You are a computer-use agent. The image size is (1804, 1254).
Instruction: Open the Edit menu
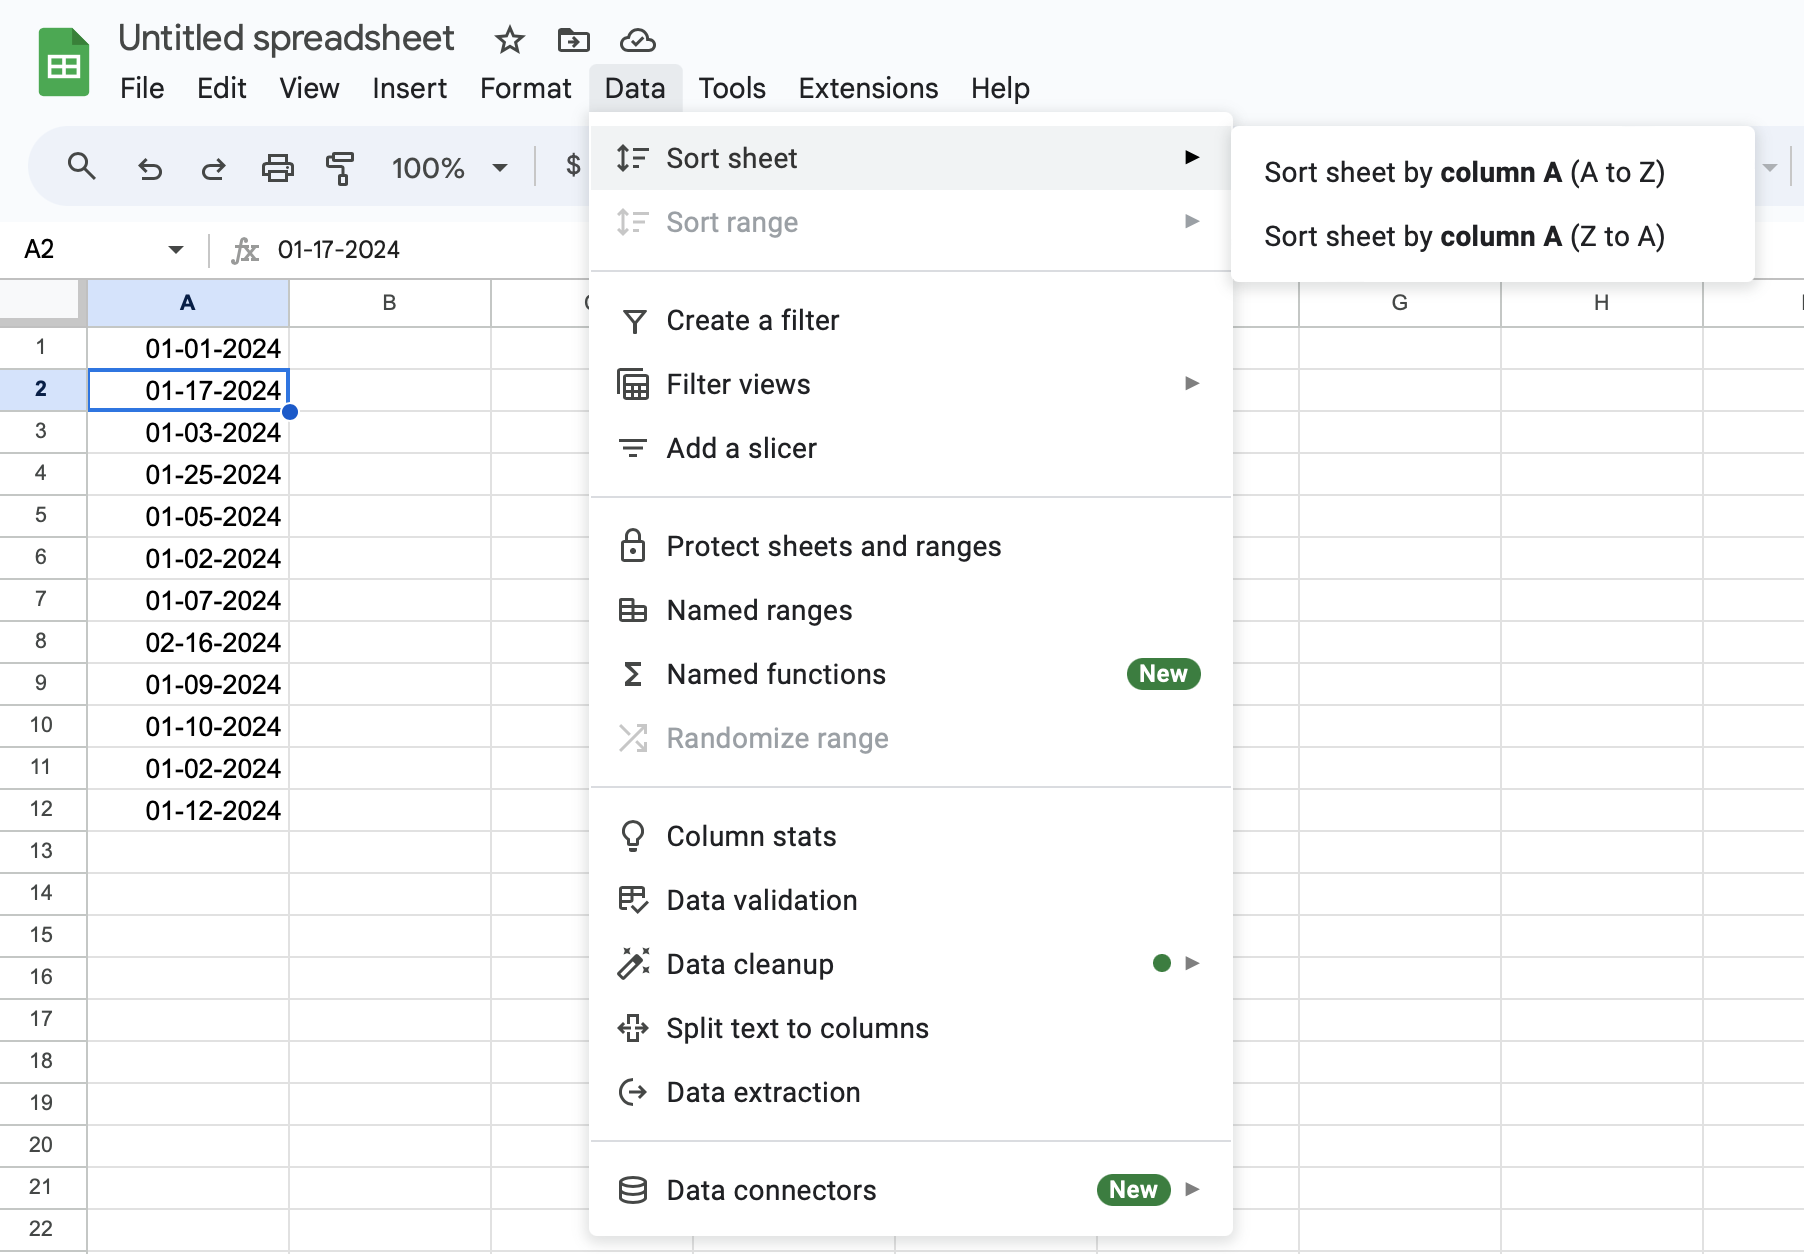222,88
